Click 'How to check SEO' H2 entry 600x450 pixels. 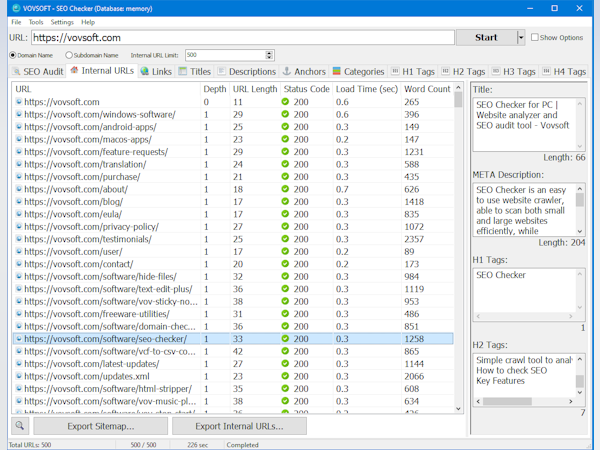pyautogui.click(x=511, y=370)
